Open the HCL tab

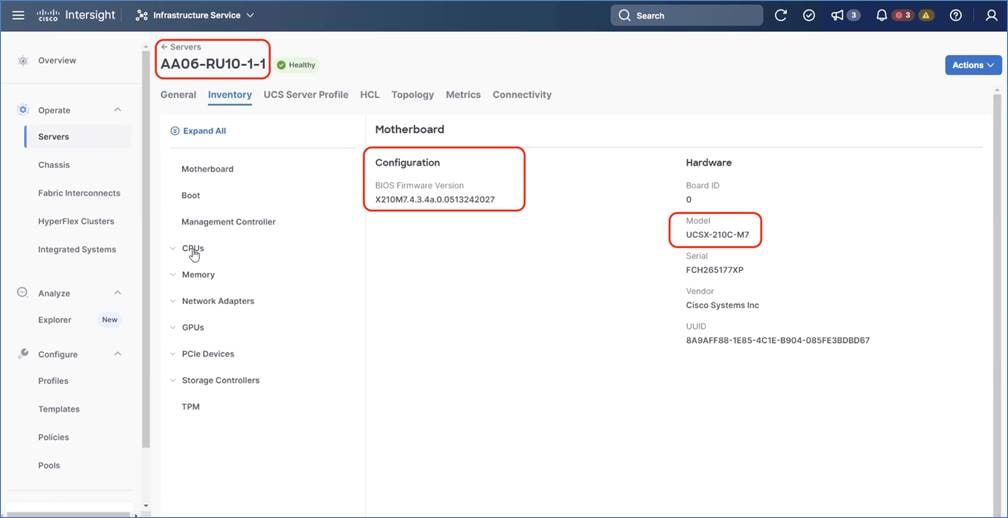pyautogui.click(x=370, y=94)
